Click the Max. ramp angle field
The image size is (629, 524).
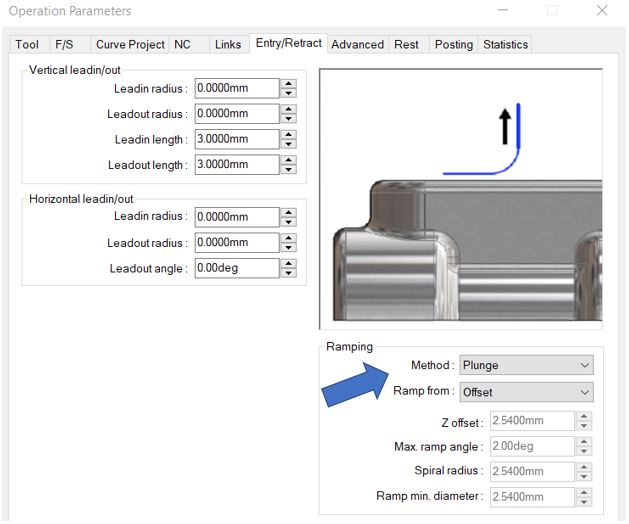(x=532, y=446)
